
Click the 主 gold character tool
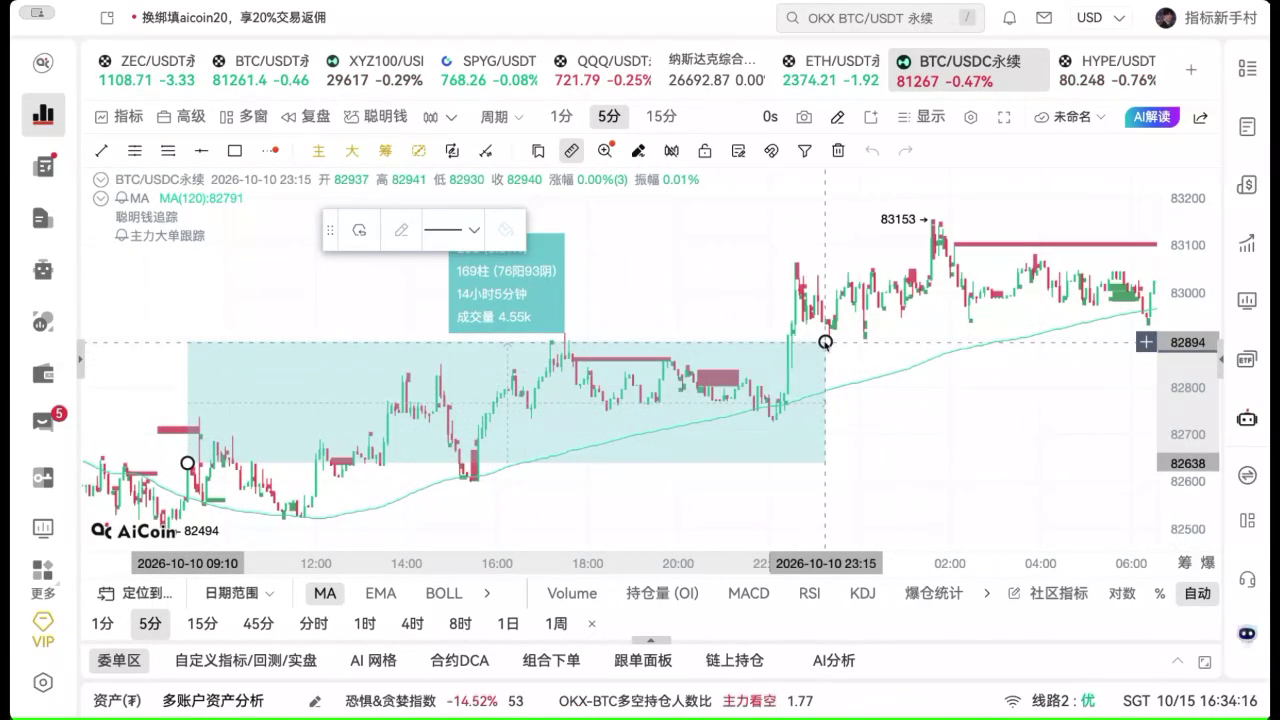pyautogui.click(x=319, y=151)
